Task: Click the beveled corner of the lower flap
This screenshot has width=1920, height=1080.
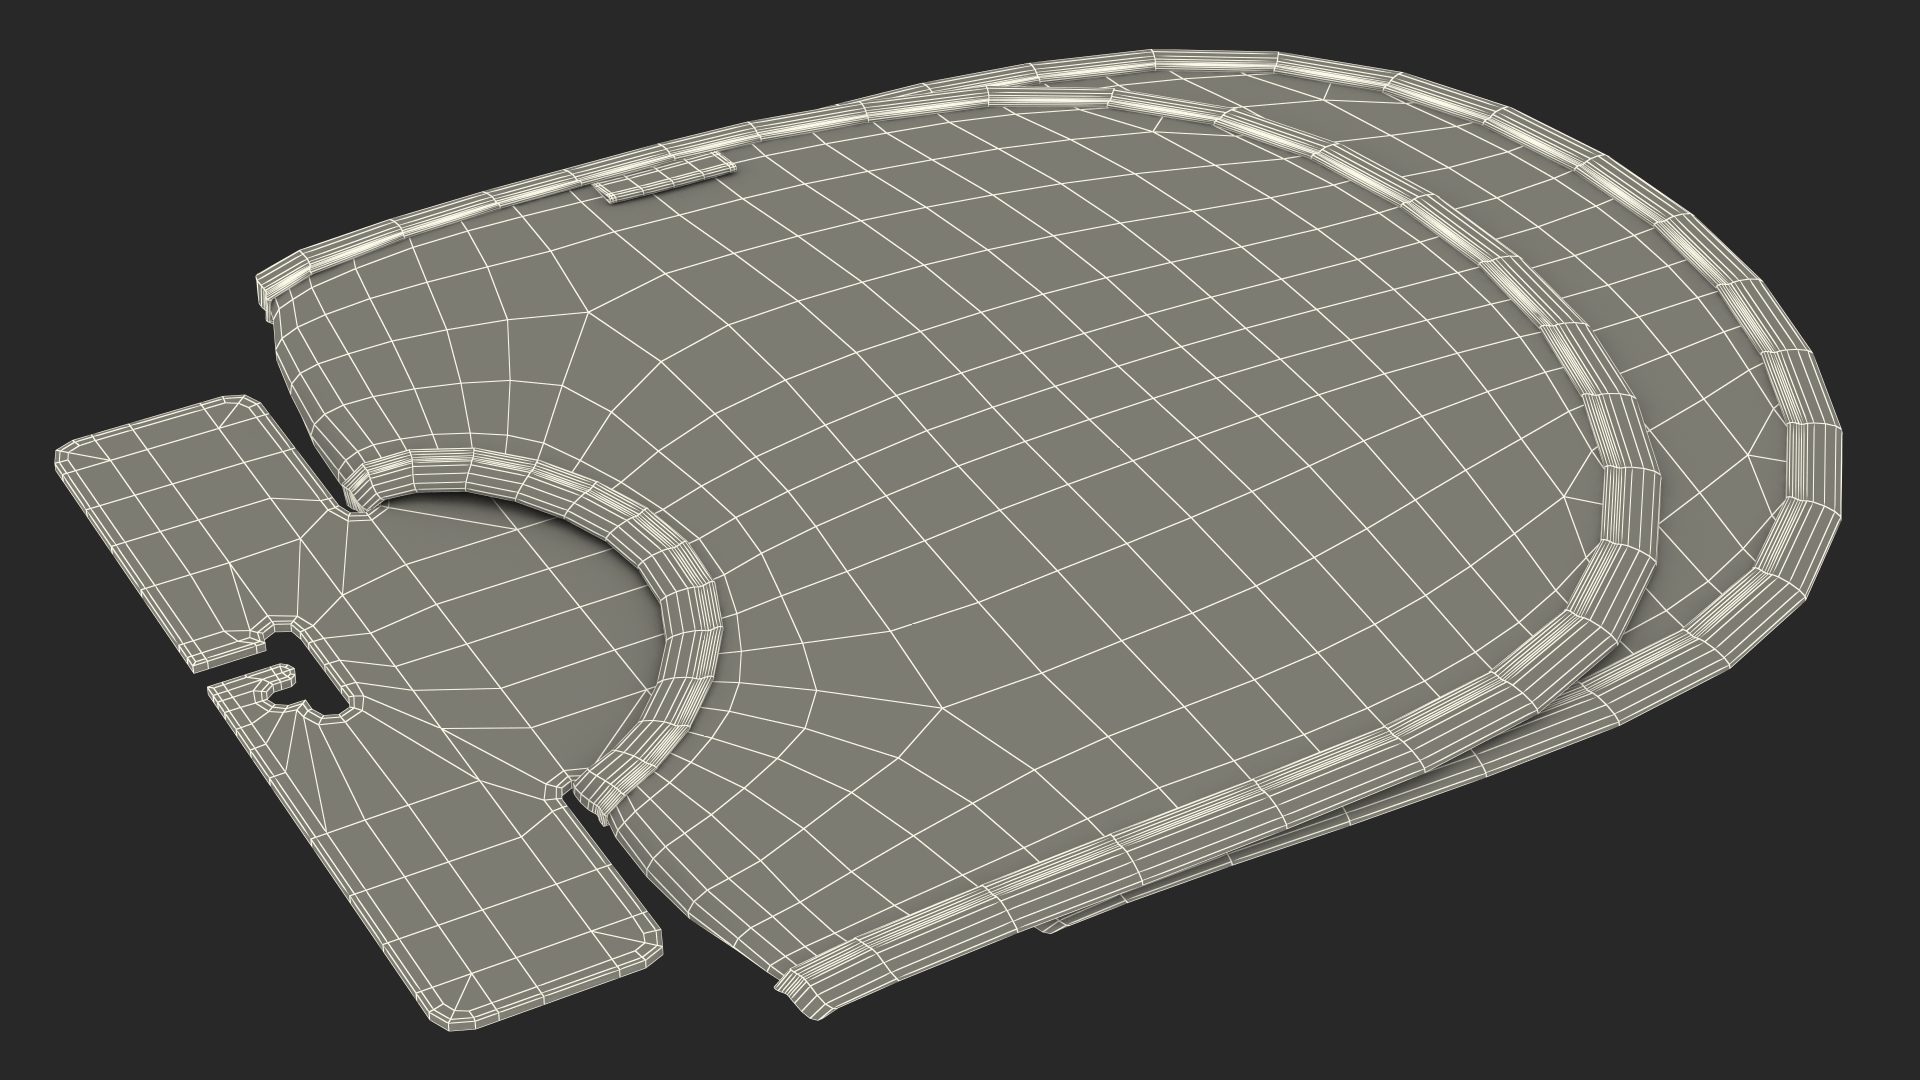Action: coord(652,944)
